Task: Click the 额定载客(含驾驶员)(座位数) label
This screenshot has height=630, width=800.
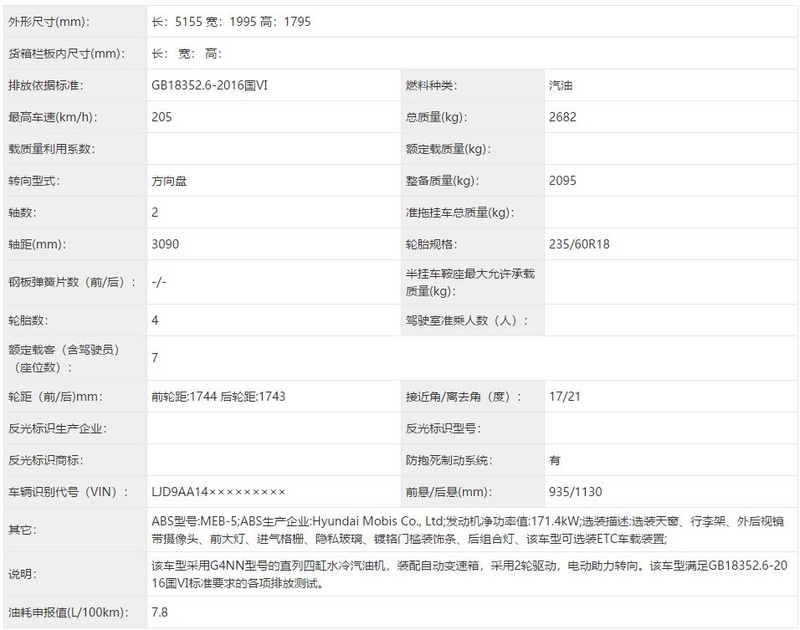Action: [x=64, y=359]
